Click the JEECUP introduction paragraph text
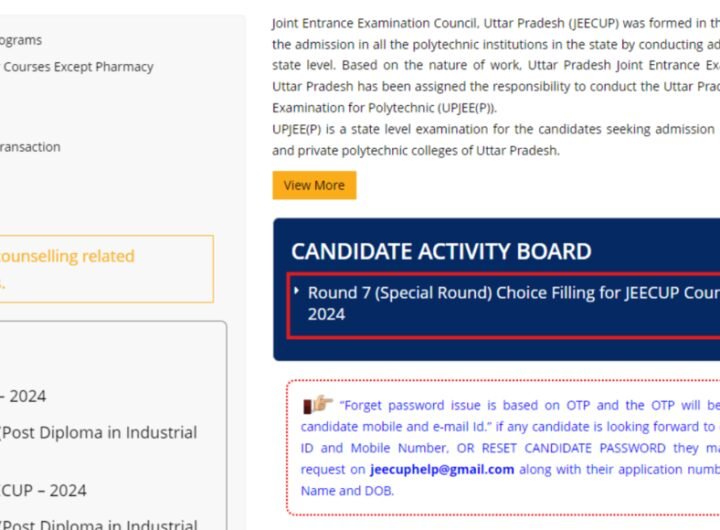This screenshot has width=720, height=530. click(496, 65)
